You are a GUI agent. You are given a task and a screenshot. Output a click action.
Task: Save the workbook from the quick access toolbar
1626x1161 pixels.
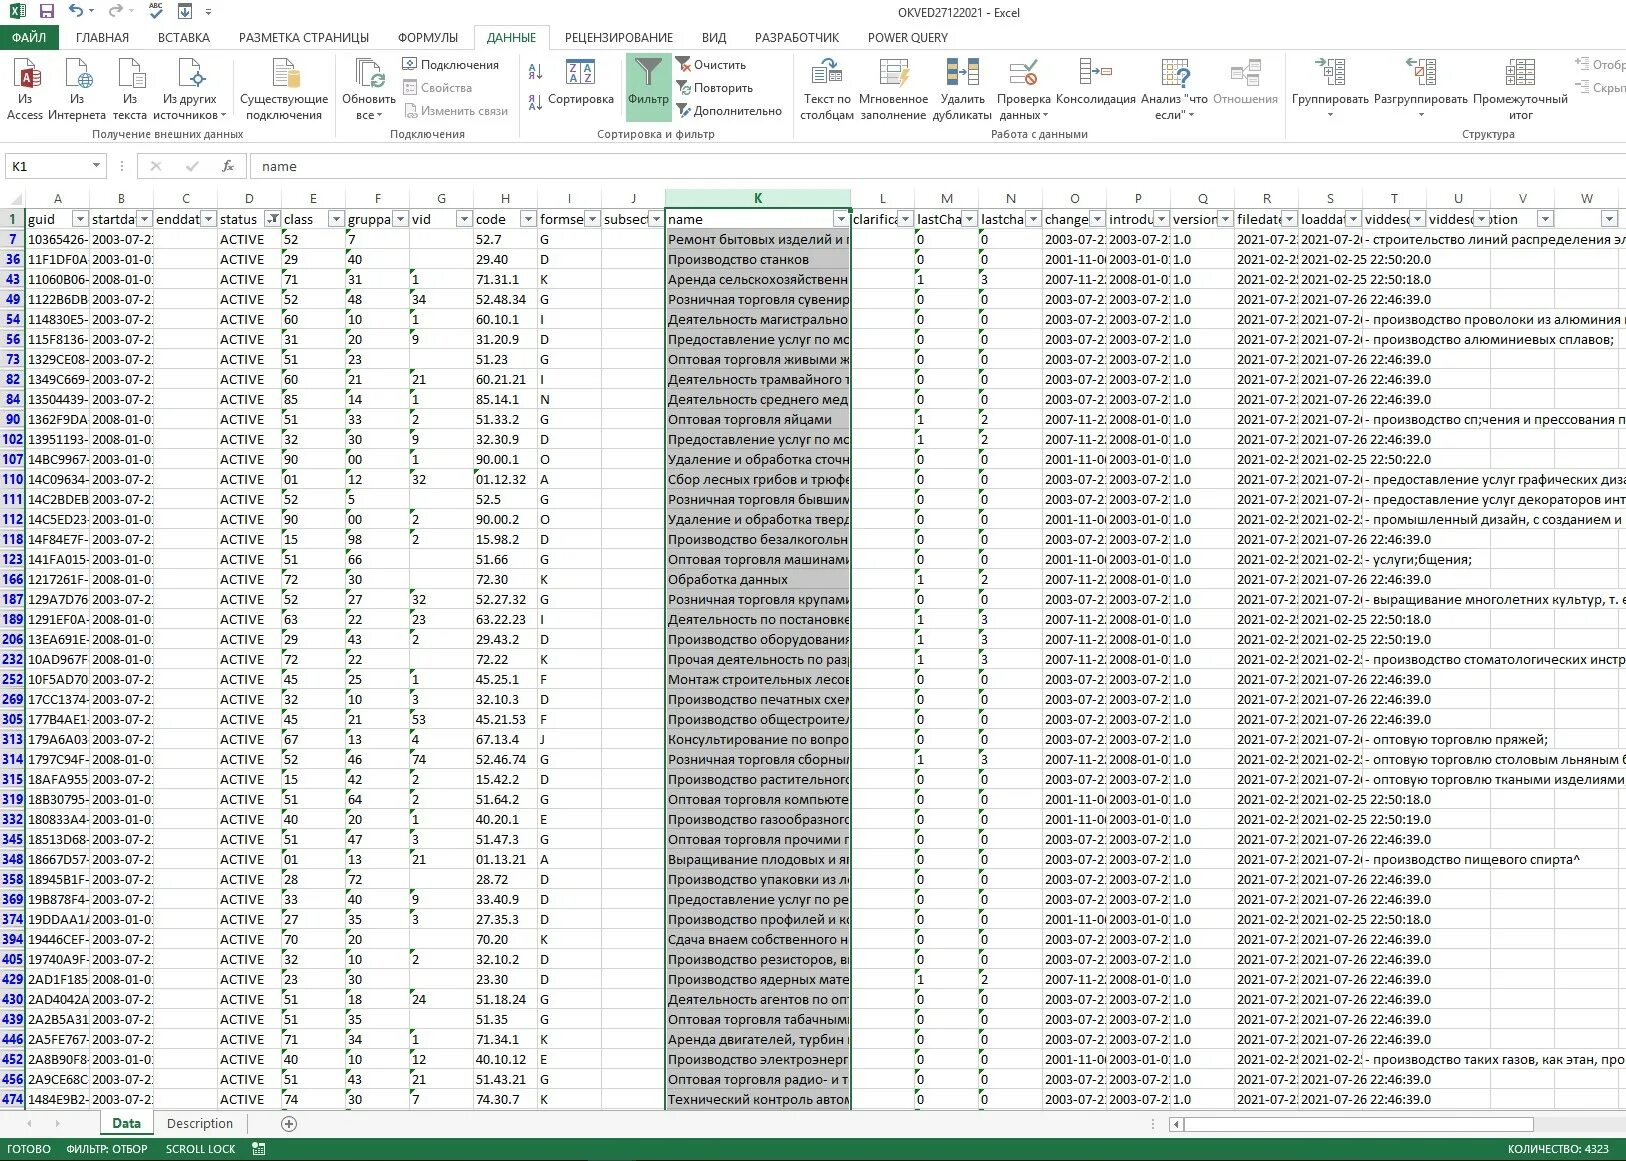(x=47, y=12)
